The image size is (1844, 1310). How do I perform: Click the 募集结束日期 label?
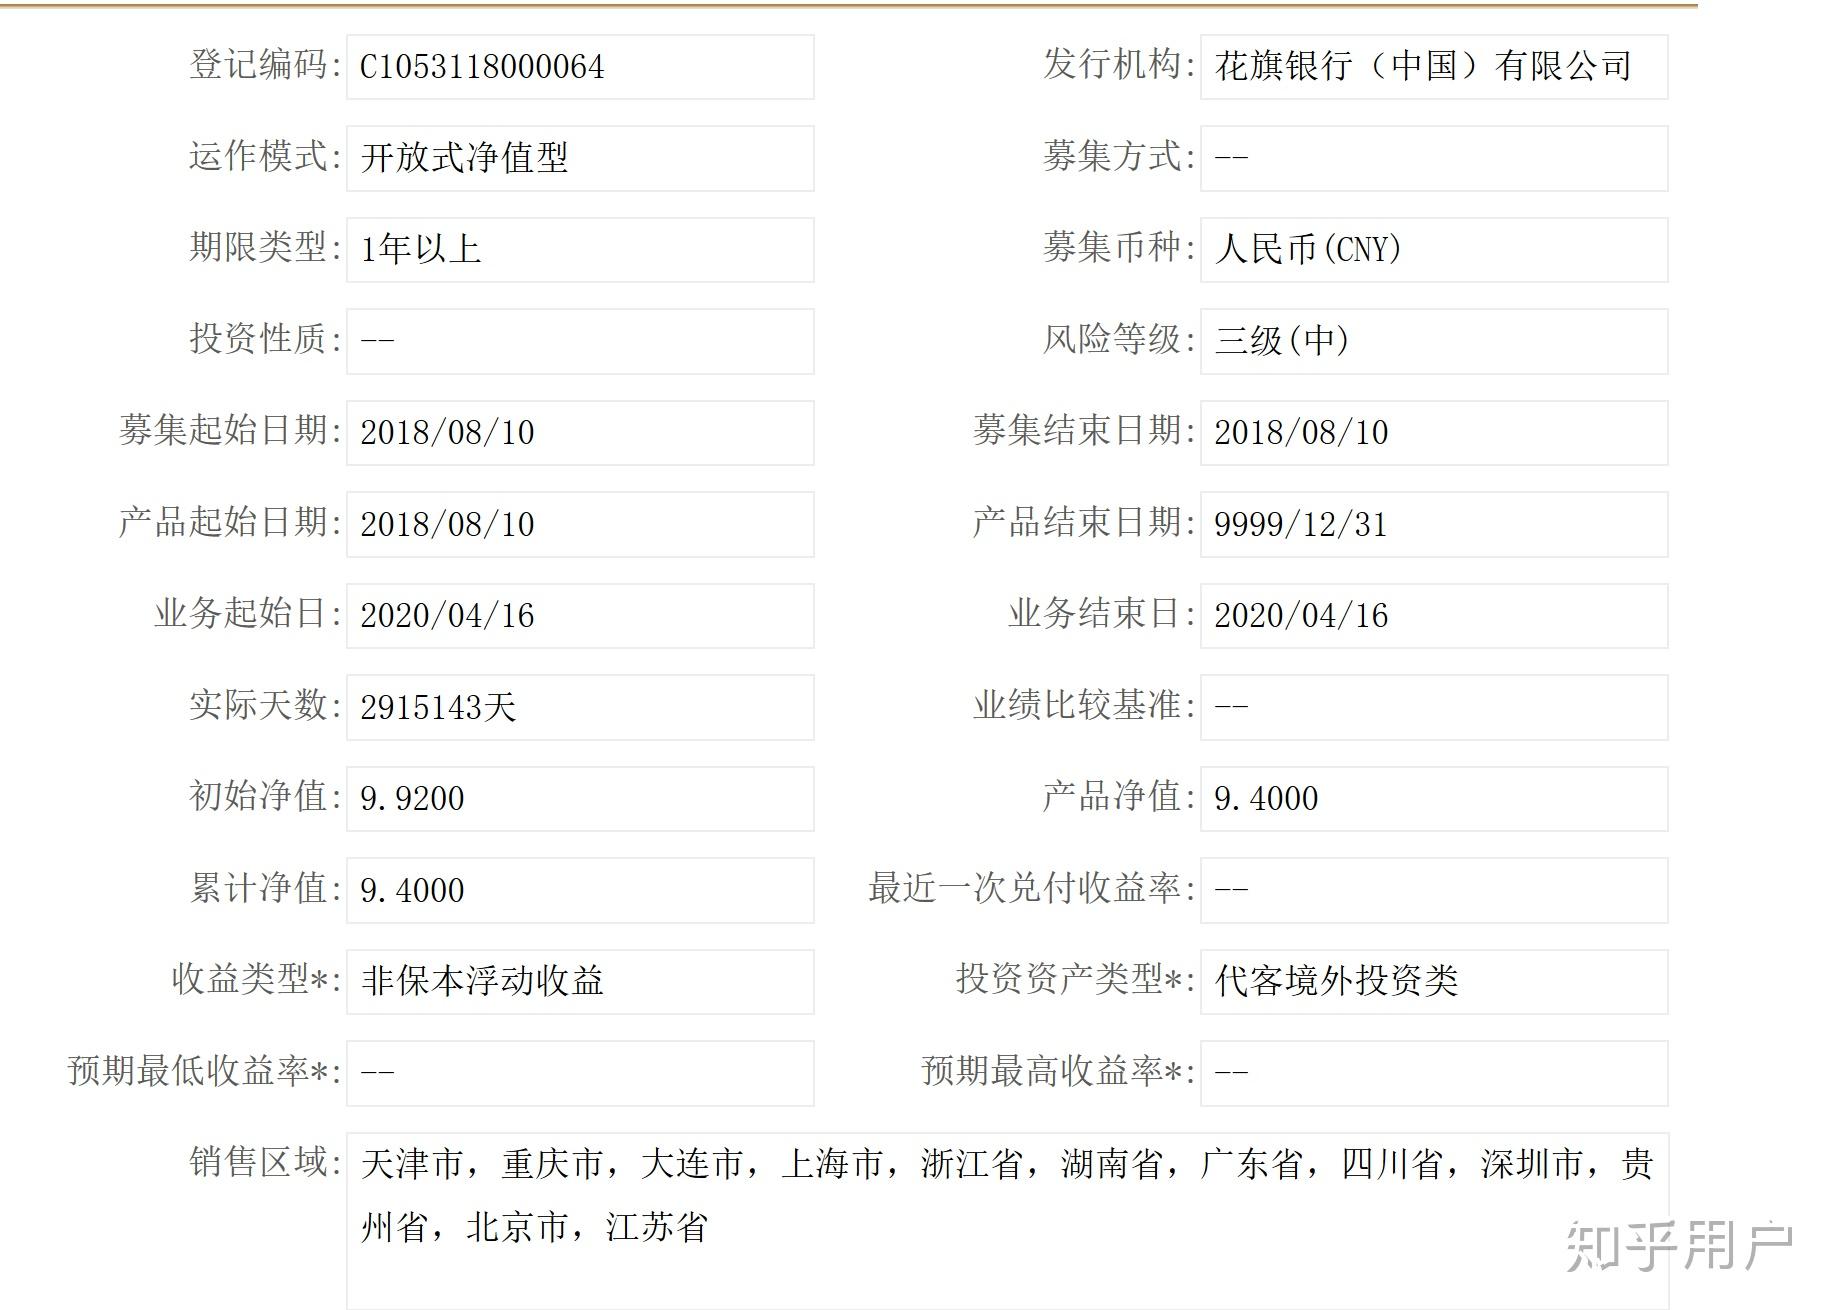pos(1084,430)
